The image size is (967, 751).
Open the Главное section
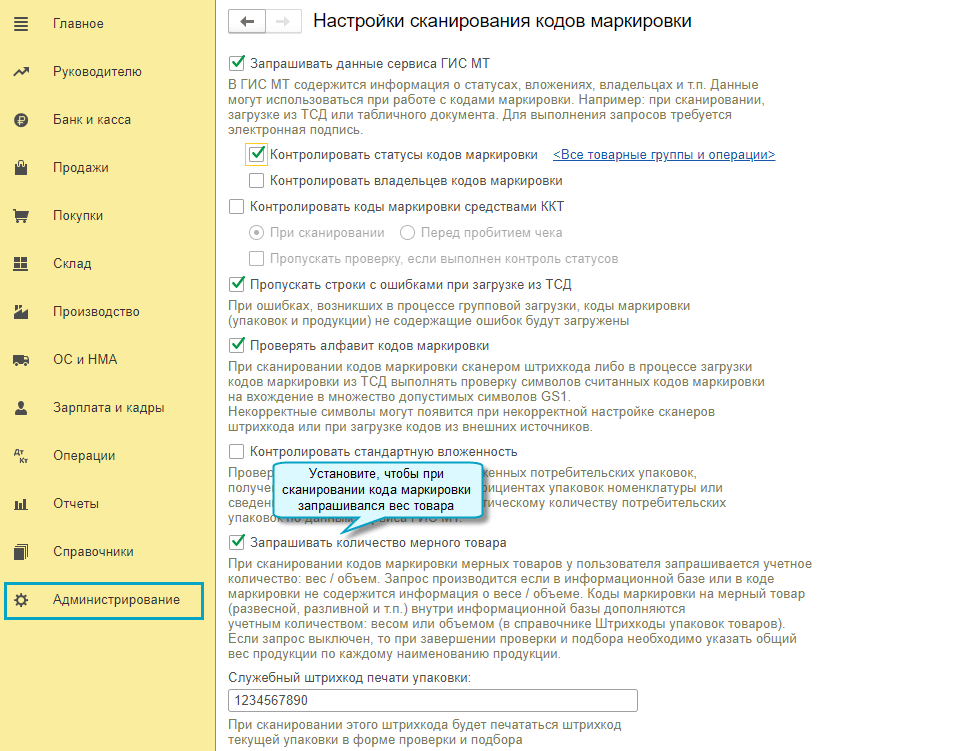(78, 24)
